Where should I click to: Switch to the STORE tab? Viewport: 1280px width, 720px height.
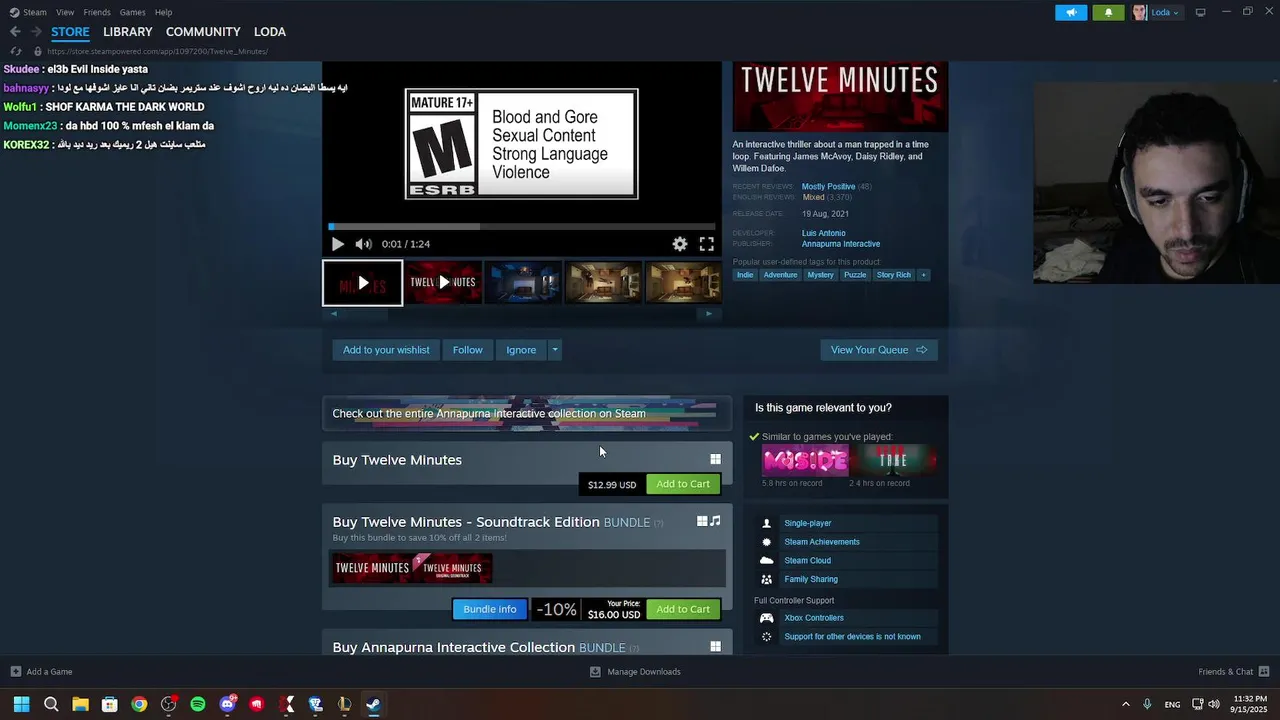tap(70, 32)
